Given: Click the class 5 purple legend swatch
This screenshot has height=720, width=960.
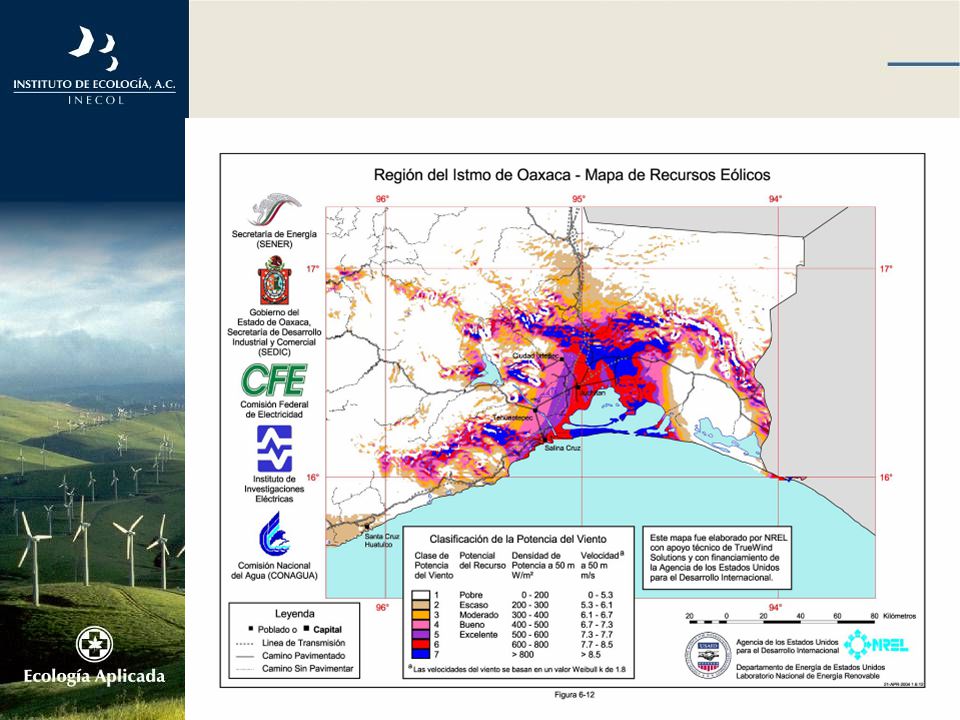Looking at the screenshot, I should click(421, 634).
